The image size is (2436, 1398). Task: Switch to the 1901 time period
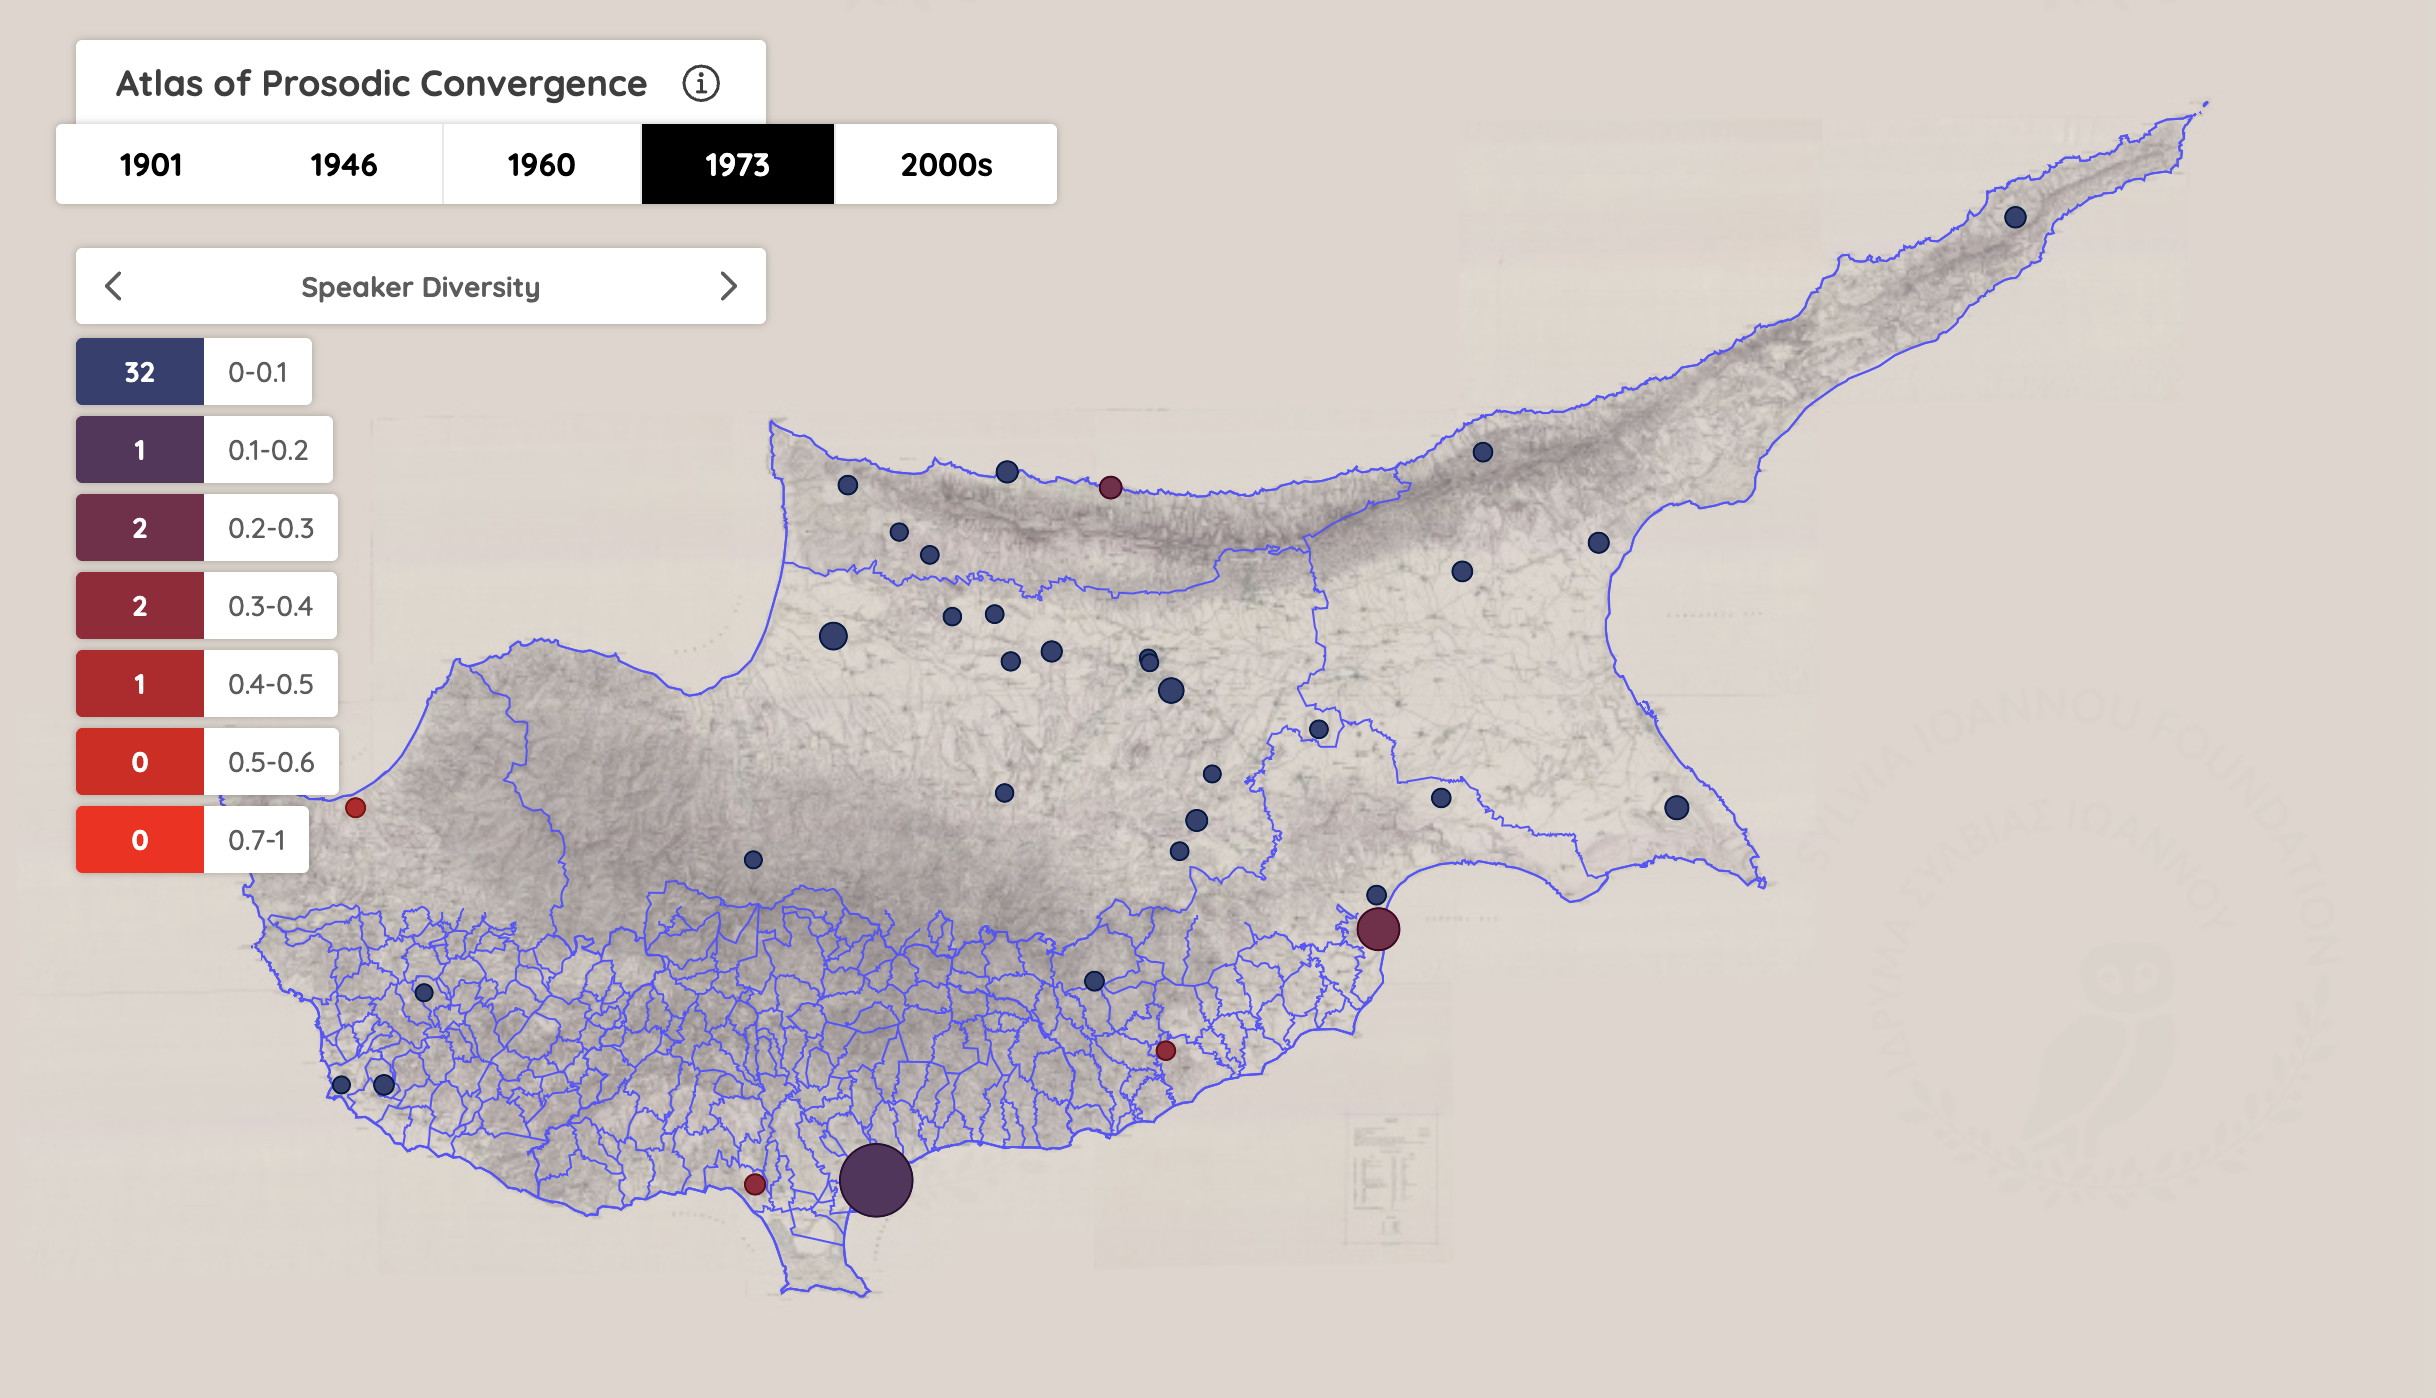150,164
